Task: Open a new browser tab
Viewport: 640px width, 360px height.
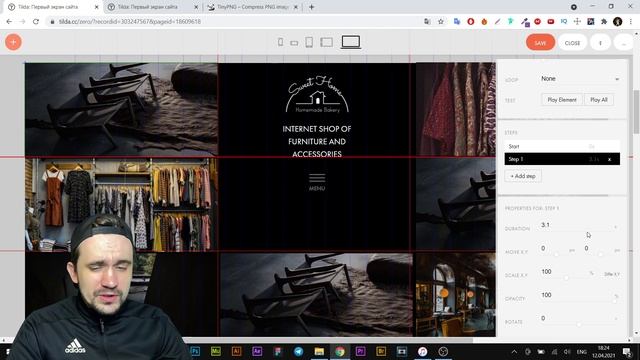Action: (311, 7)
